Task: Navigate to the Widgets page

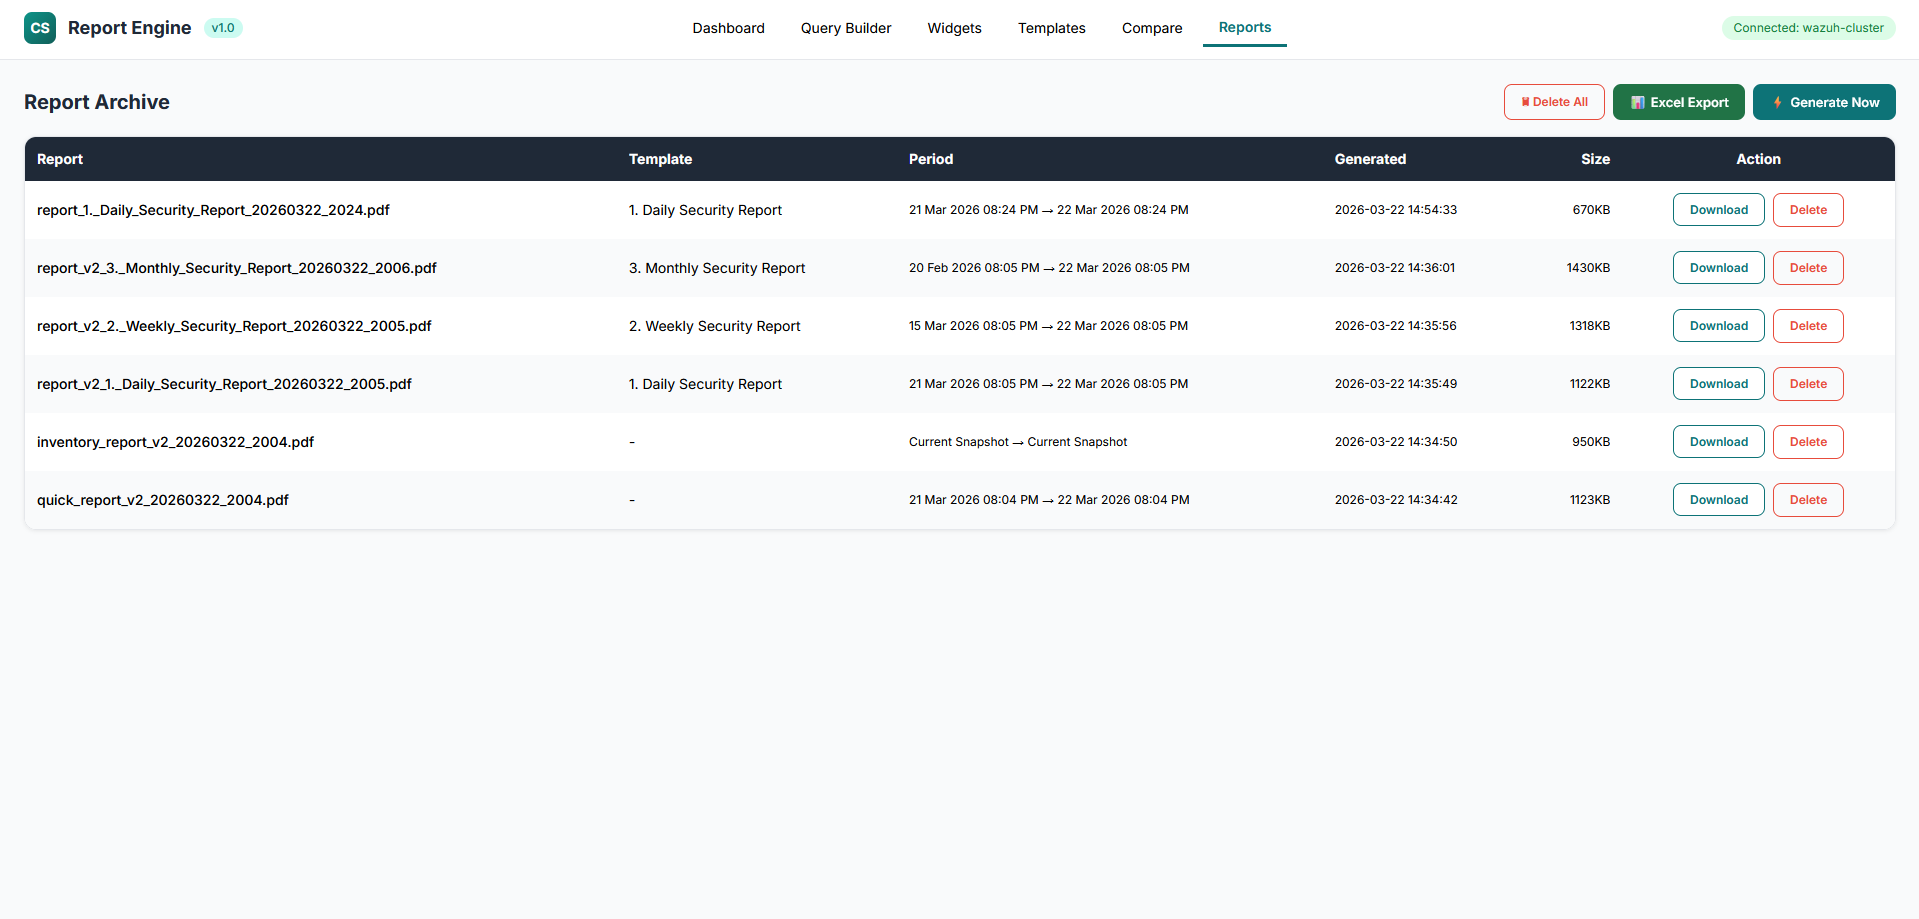Action: pyautogui.click(x=954, y=28)
